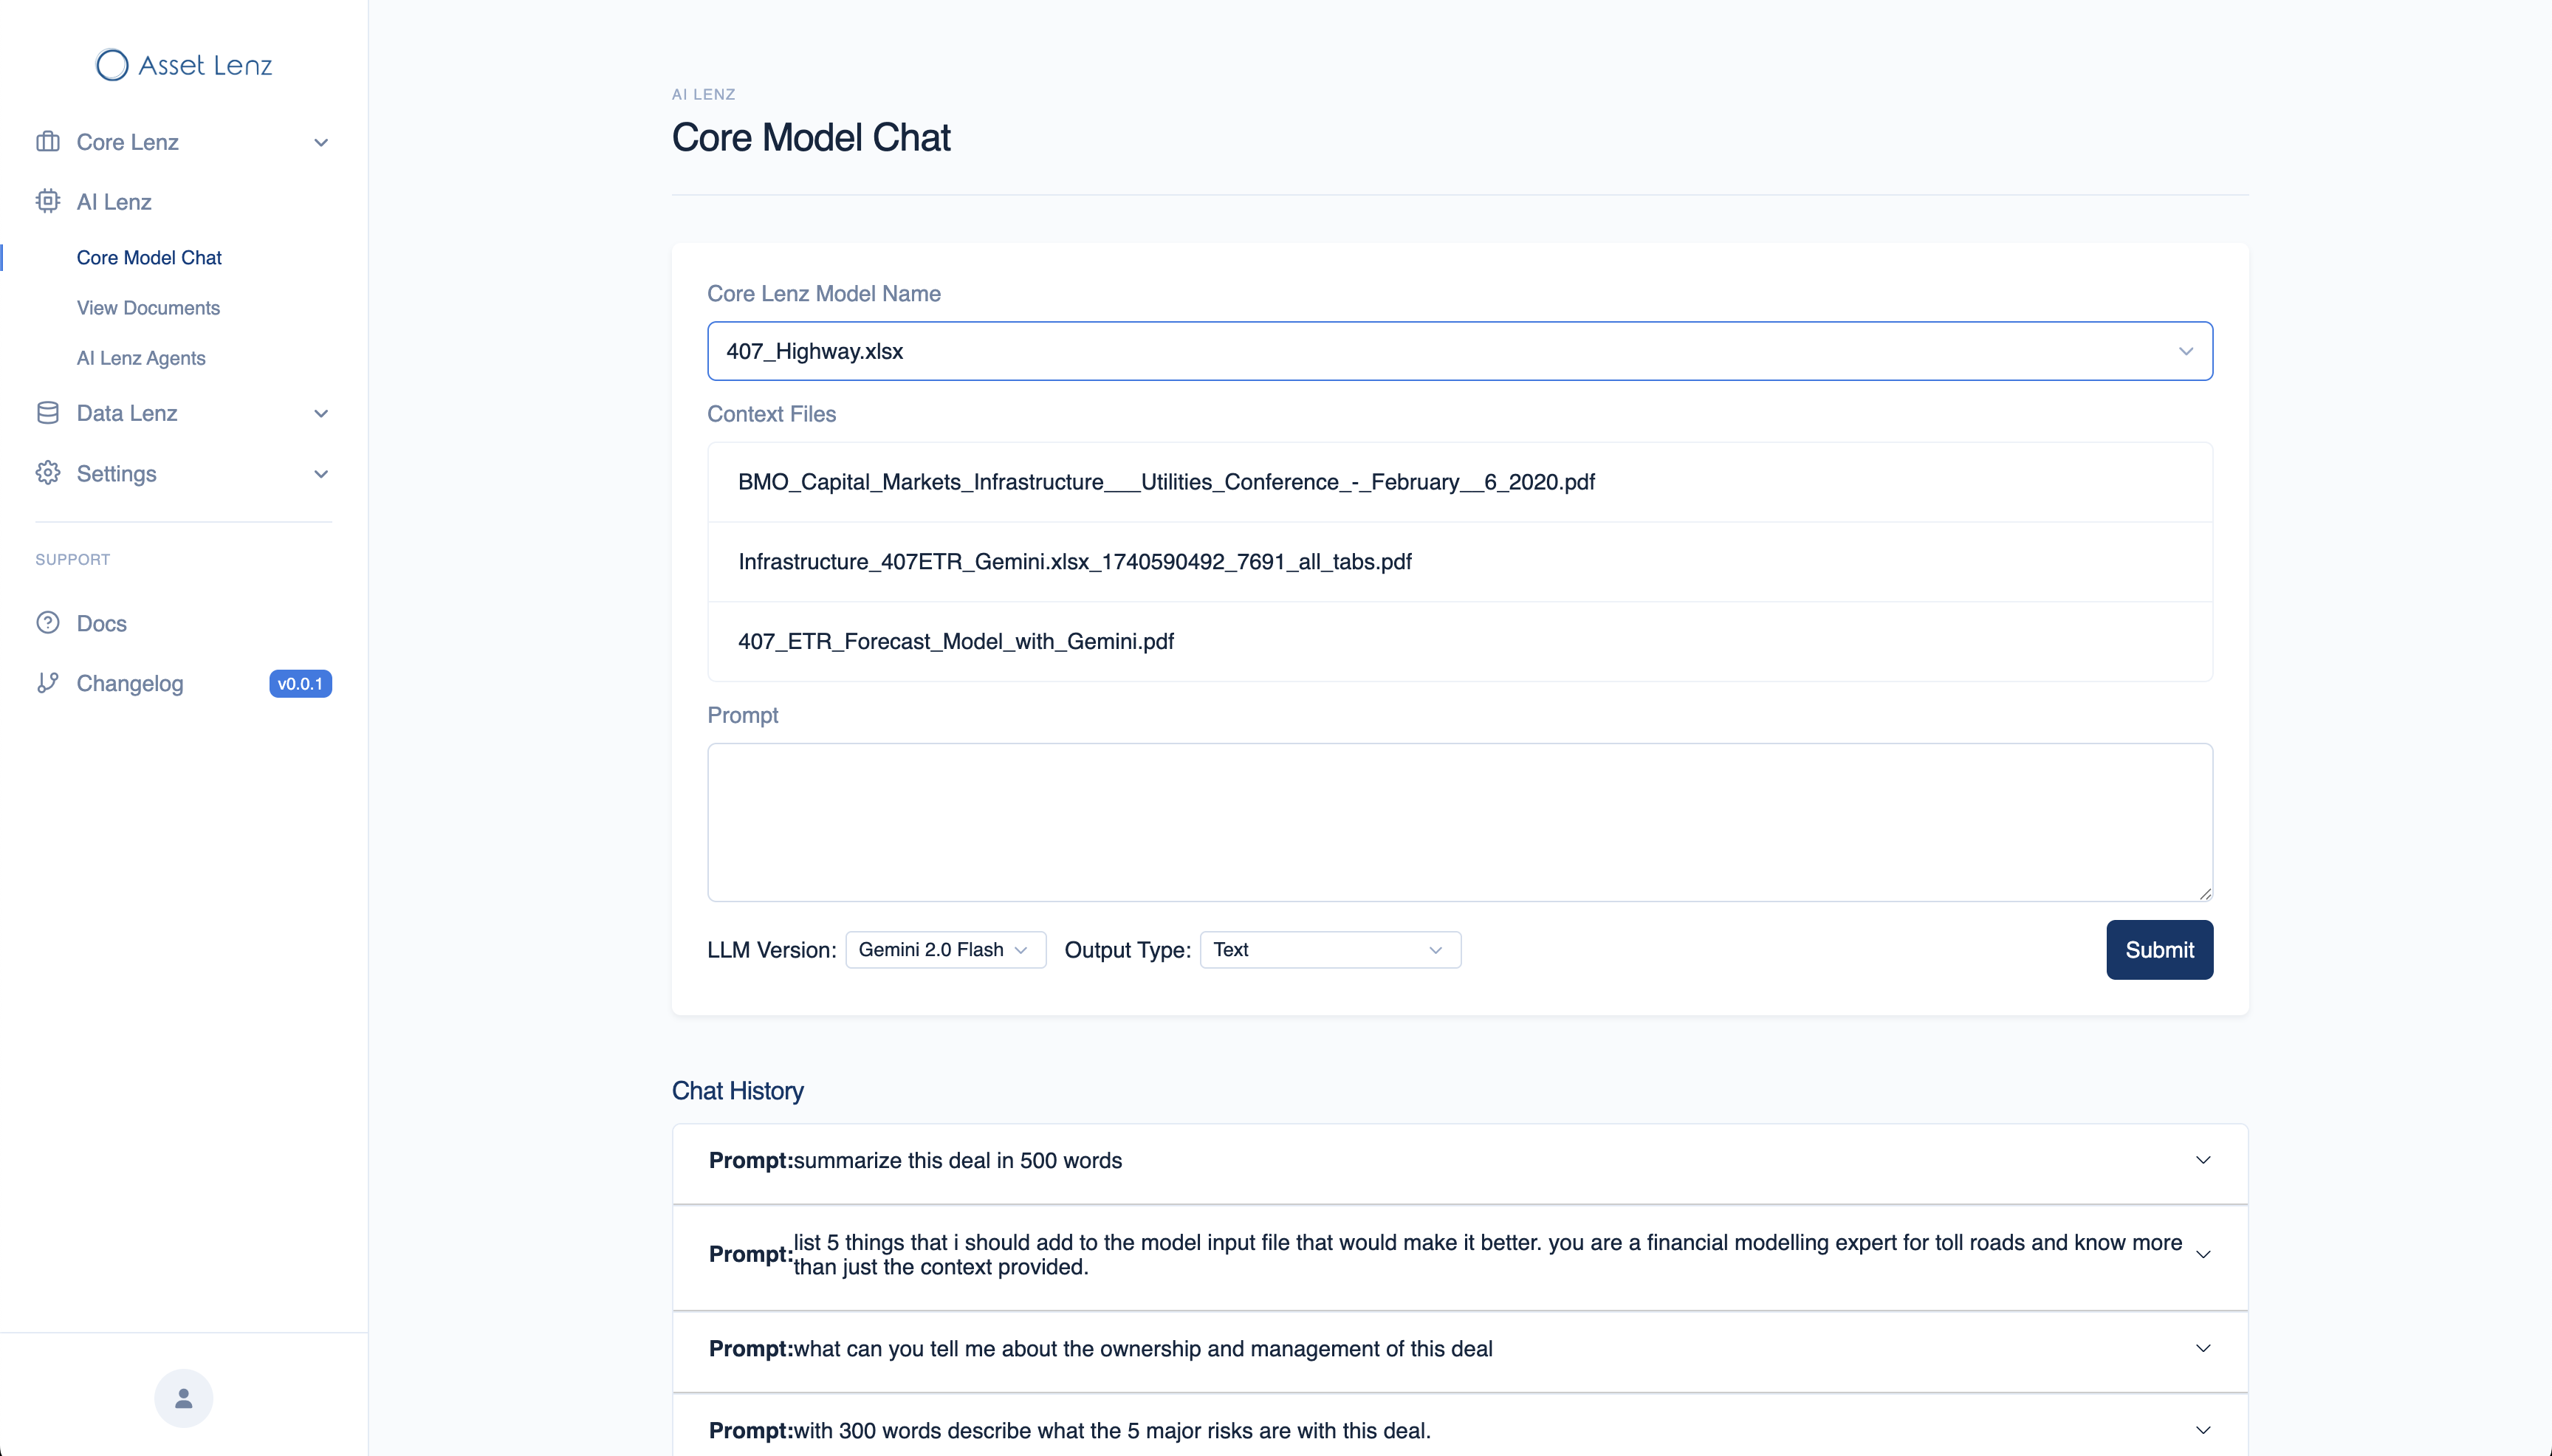Open the Output Type dropdown
Image resolution: width=2552 pixels, height=1456 pixels.
pos(1331,950)
